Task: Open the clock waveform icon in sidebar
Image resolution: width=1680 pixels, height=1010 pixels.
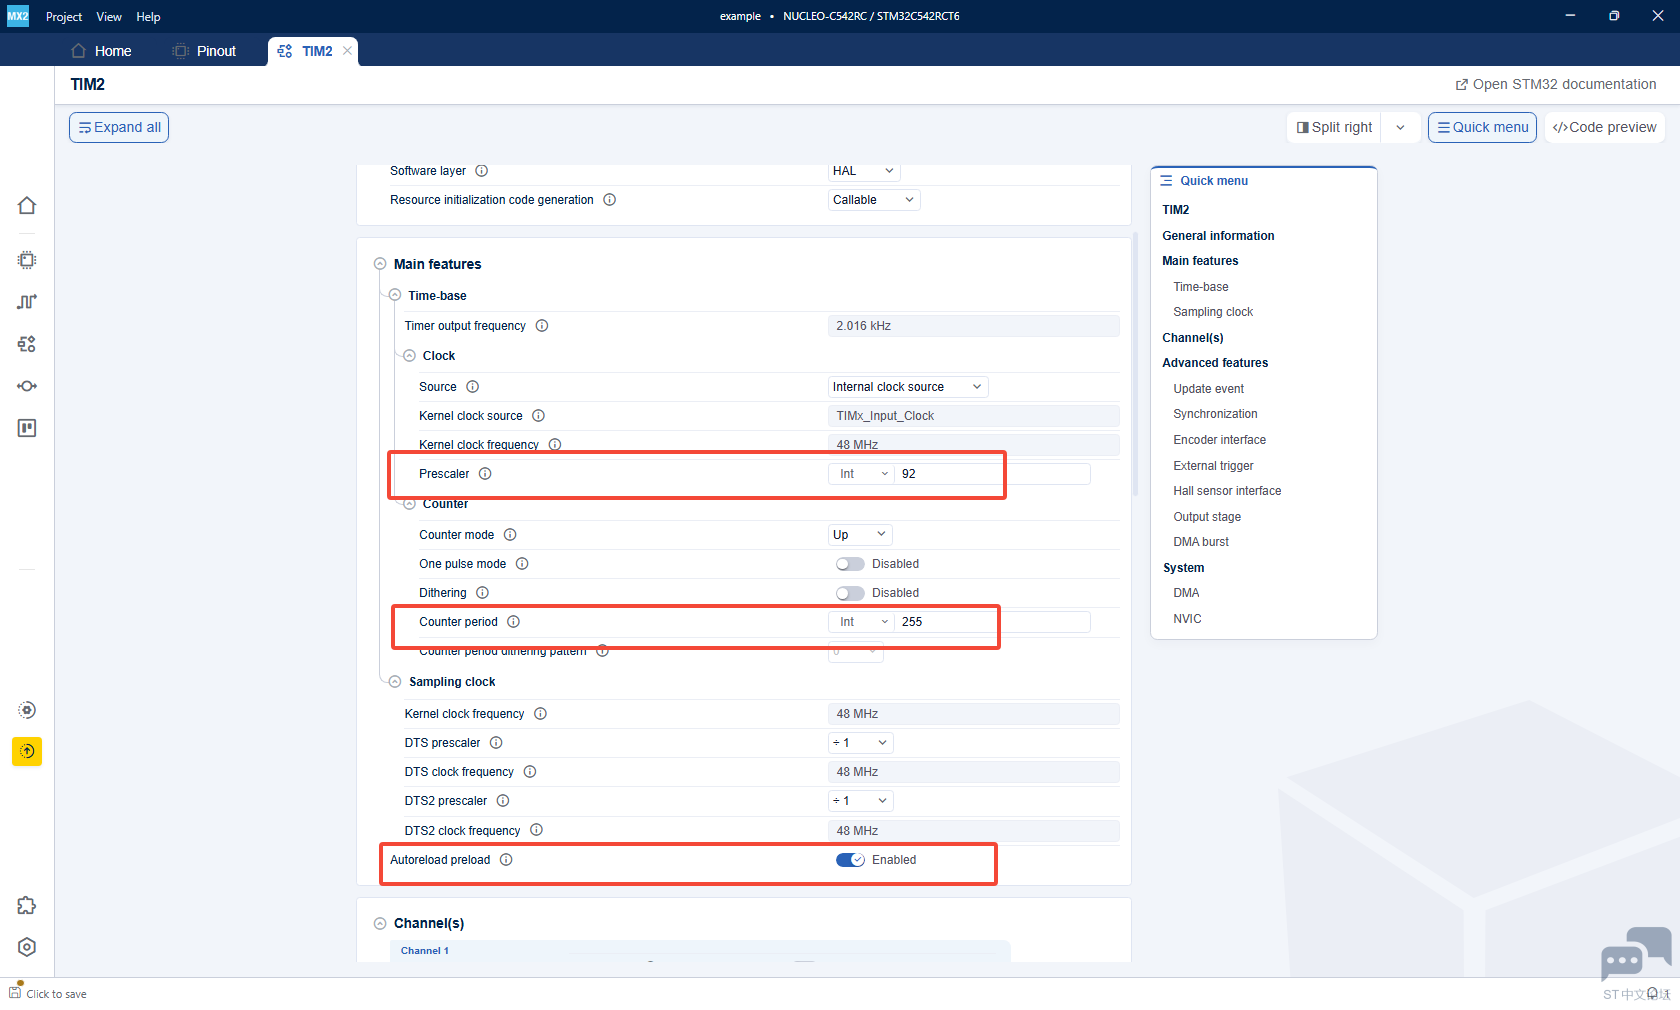Action: click(27, 302)
